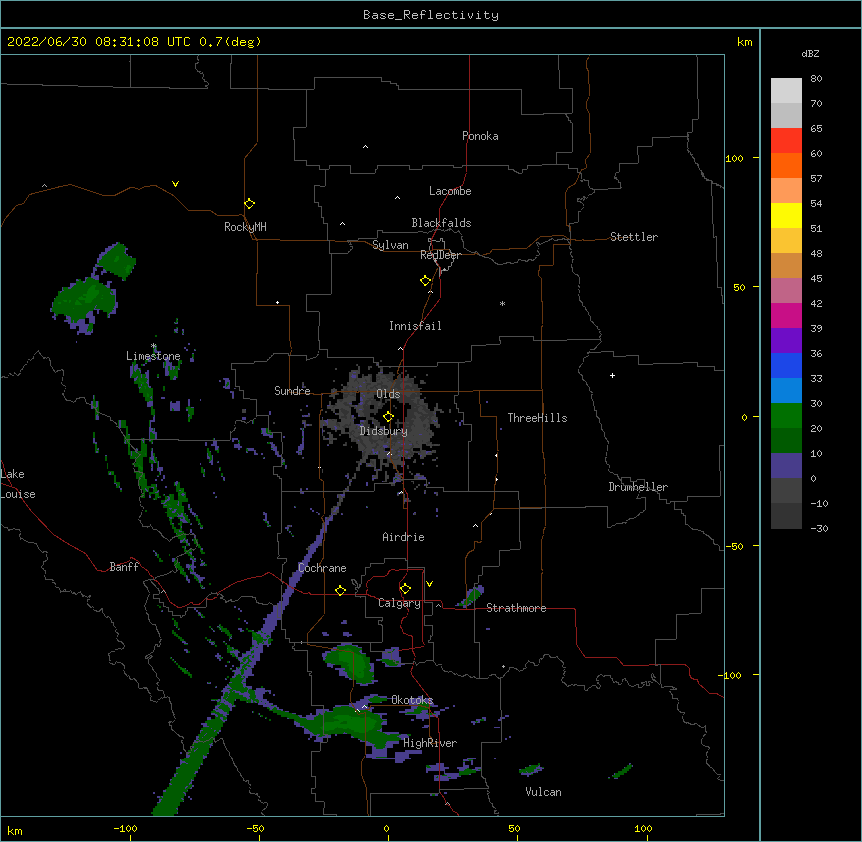Image resolution: width=862 pixels, height=842 pixels.
Task: Click the yellow diamond marker south of RedDeer
Action: pyautogui.click(x=425, y=281)
